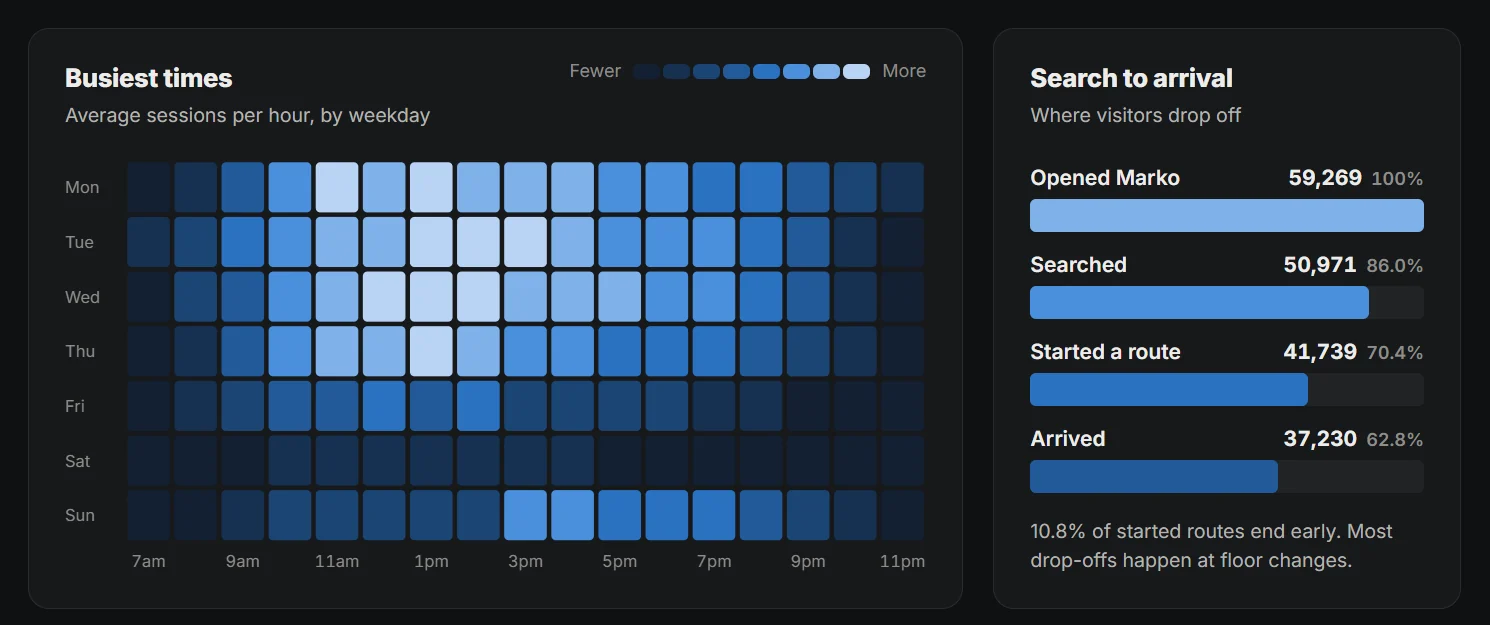Click the "Mon" row label
This screenshot has height=625, width=1490.
point(82,187)
